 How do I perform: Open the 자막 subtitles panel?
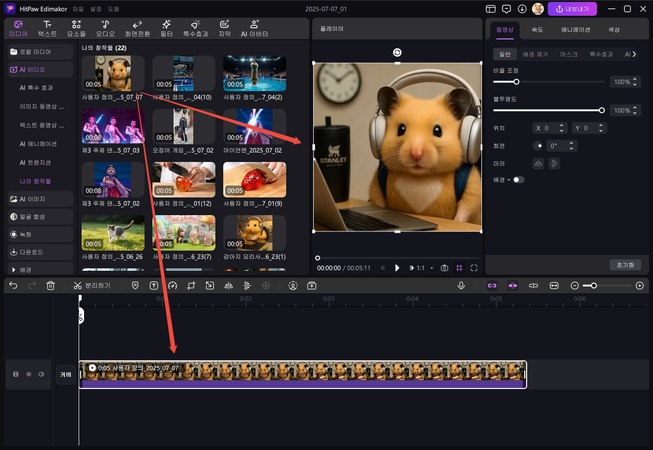pyautogui.click(x=224, y=29)
